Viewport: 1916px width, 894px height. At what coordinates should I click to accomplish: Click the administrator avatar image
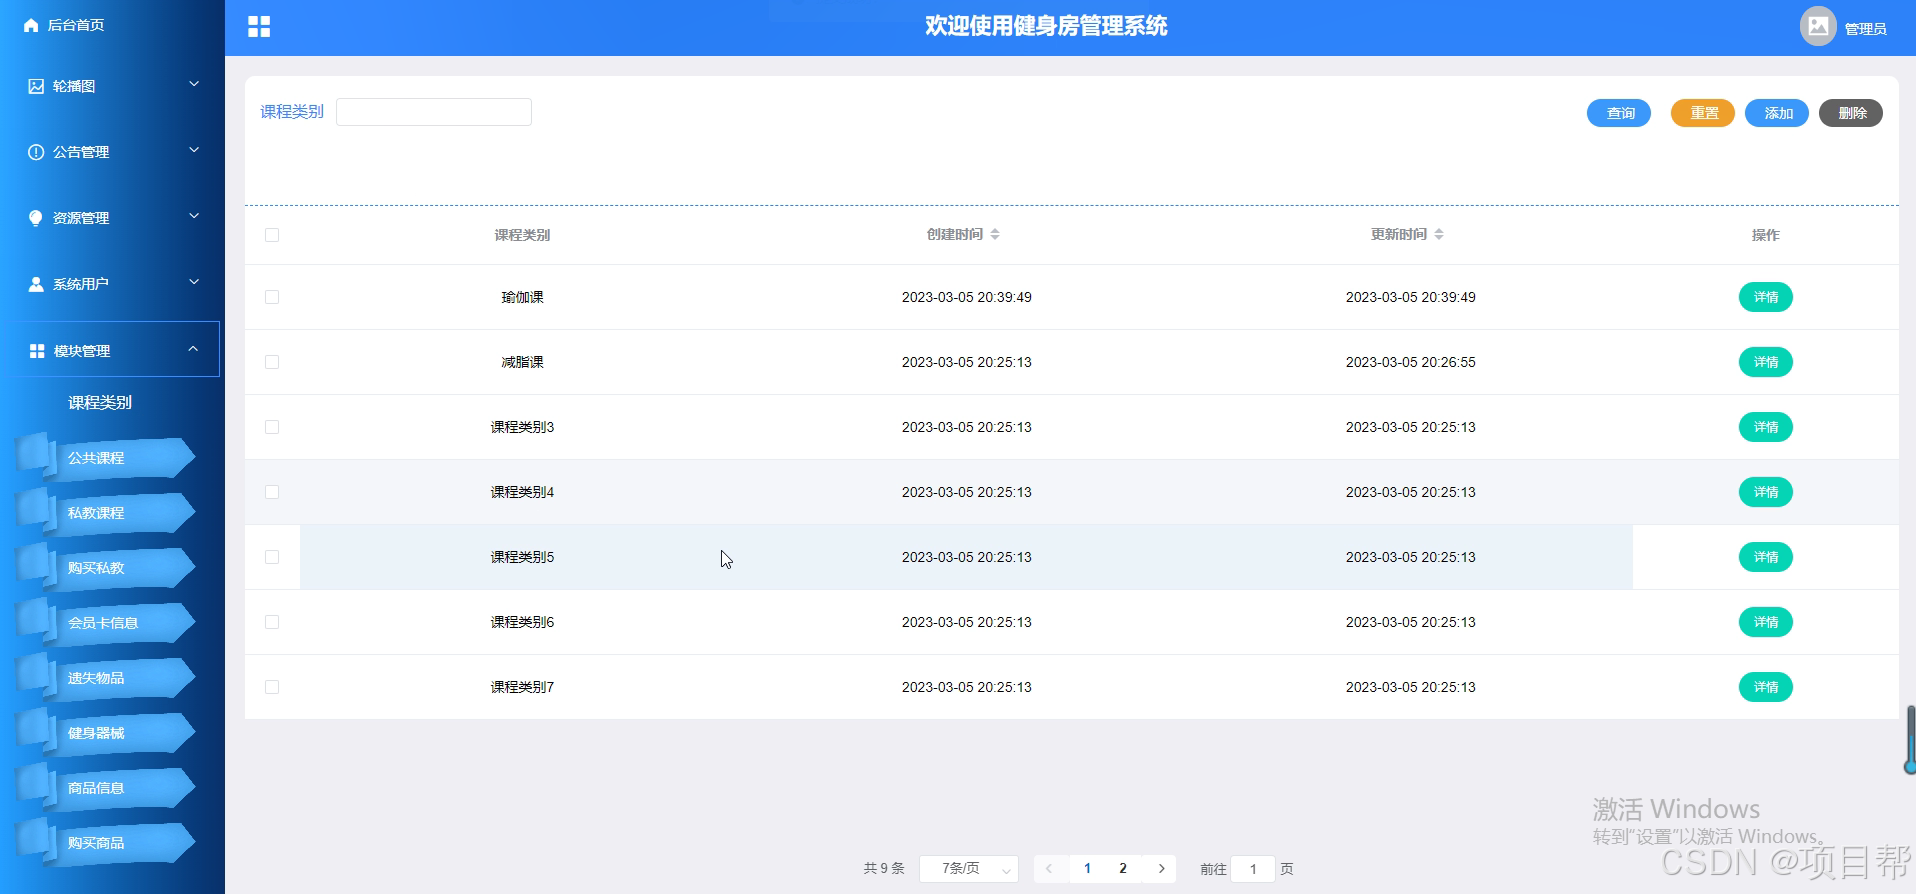tap(1818, 26)
